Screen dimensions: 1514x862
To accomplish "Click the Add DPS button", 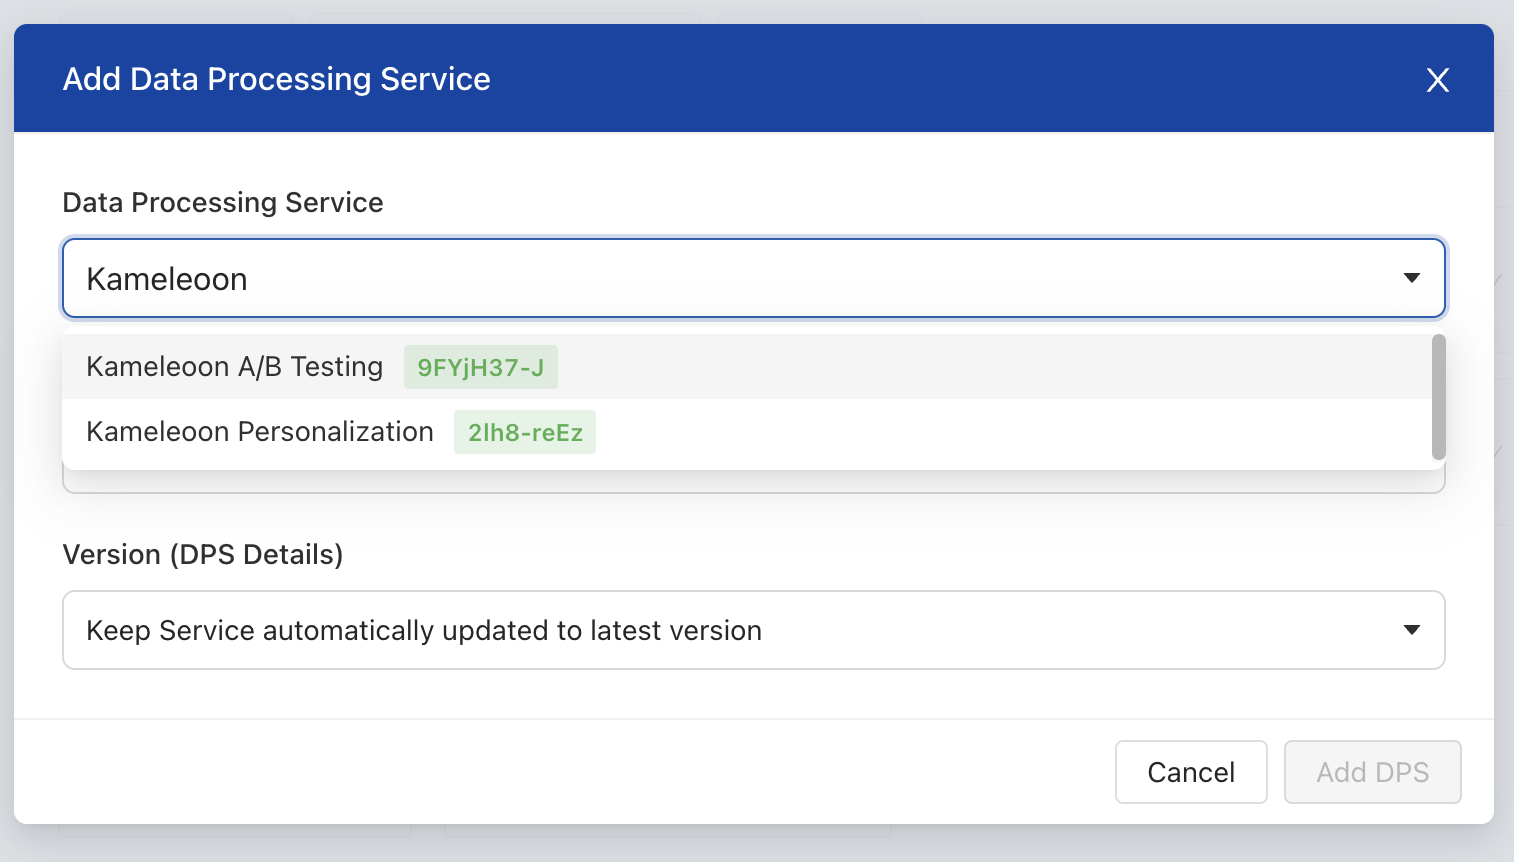I will click(1372, 772).
